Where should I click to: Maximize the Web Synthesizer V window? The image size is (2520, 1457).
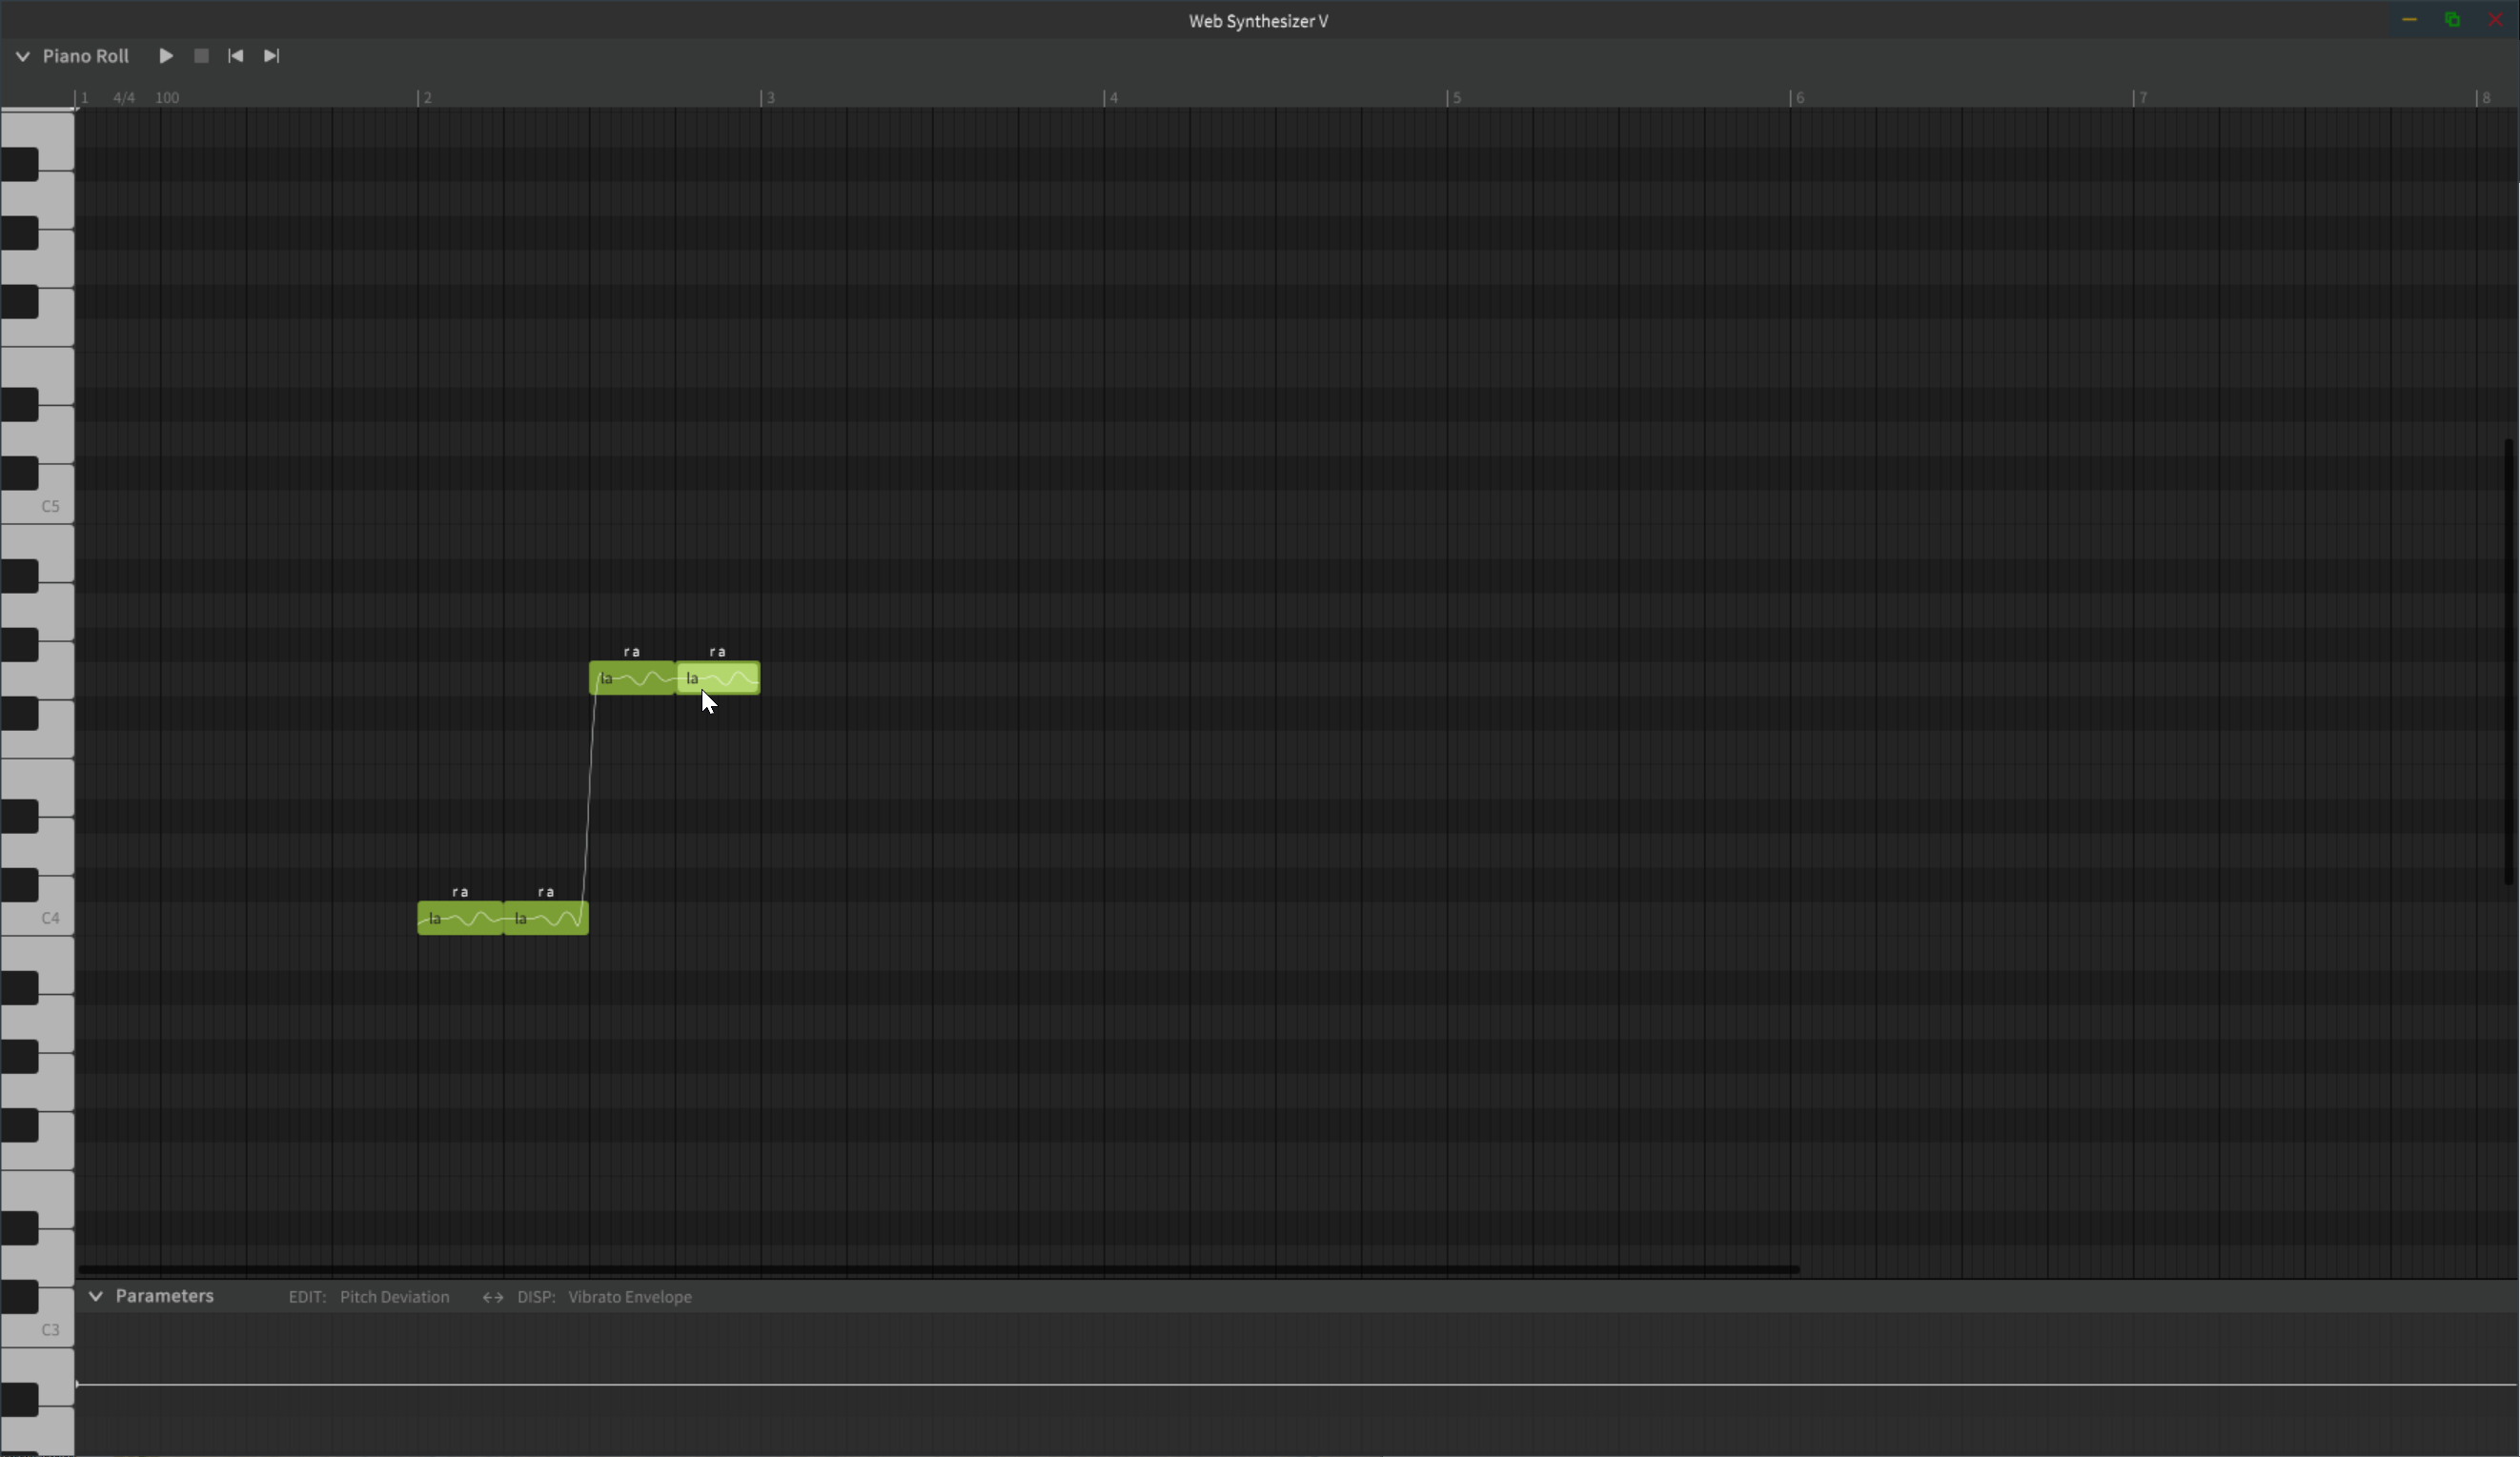(2452, 20)
